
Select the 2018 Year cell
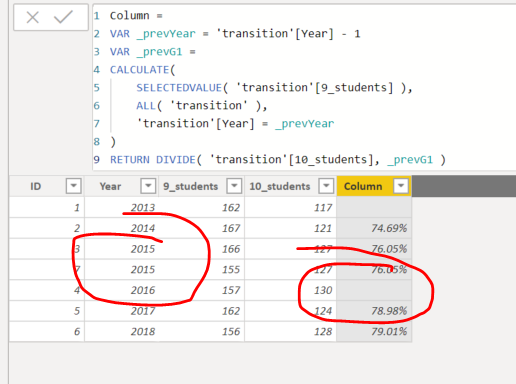pos(121,331)
